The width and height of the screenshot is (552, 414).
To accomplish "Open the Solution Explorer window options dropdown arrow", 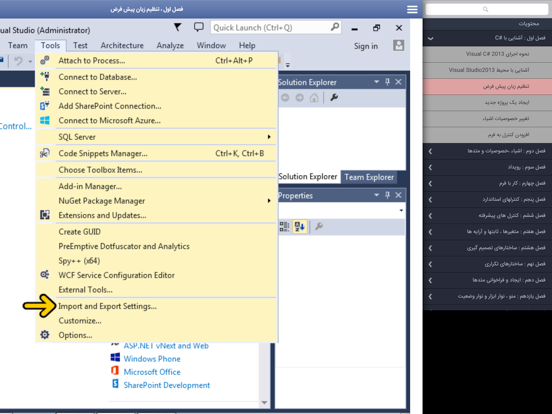I will coord(376,82).
